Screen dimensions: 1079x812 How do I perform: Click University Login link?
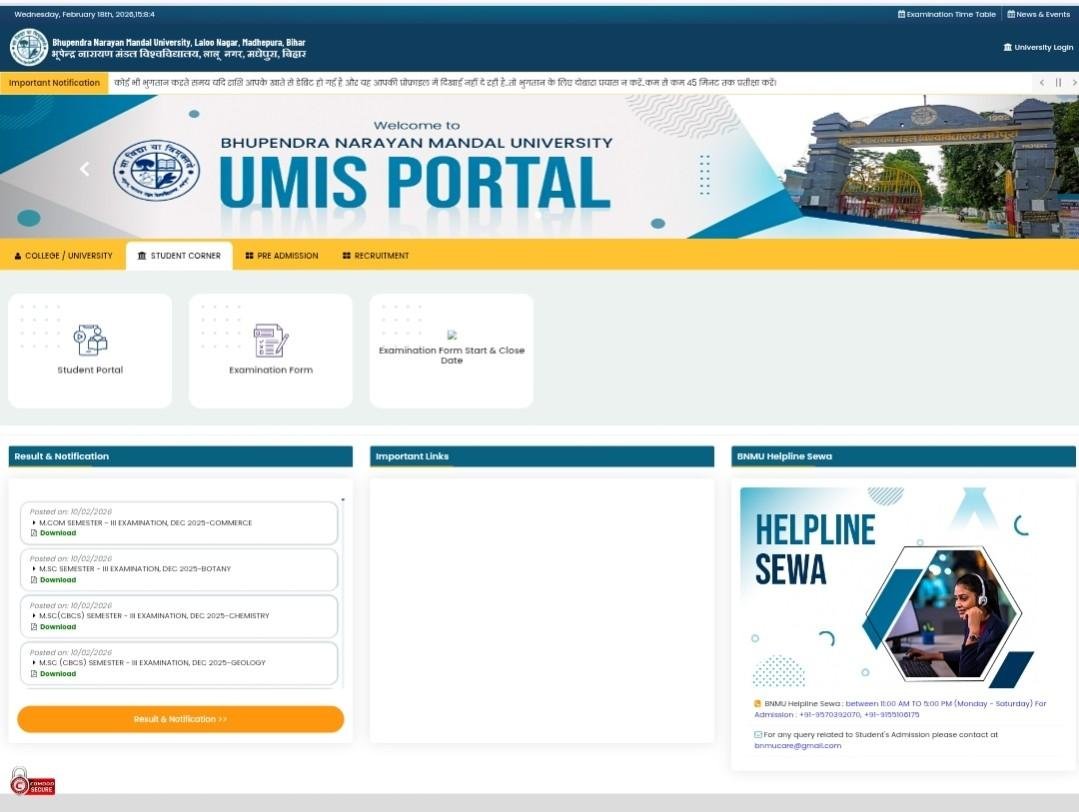(x=1038, y=47)
